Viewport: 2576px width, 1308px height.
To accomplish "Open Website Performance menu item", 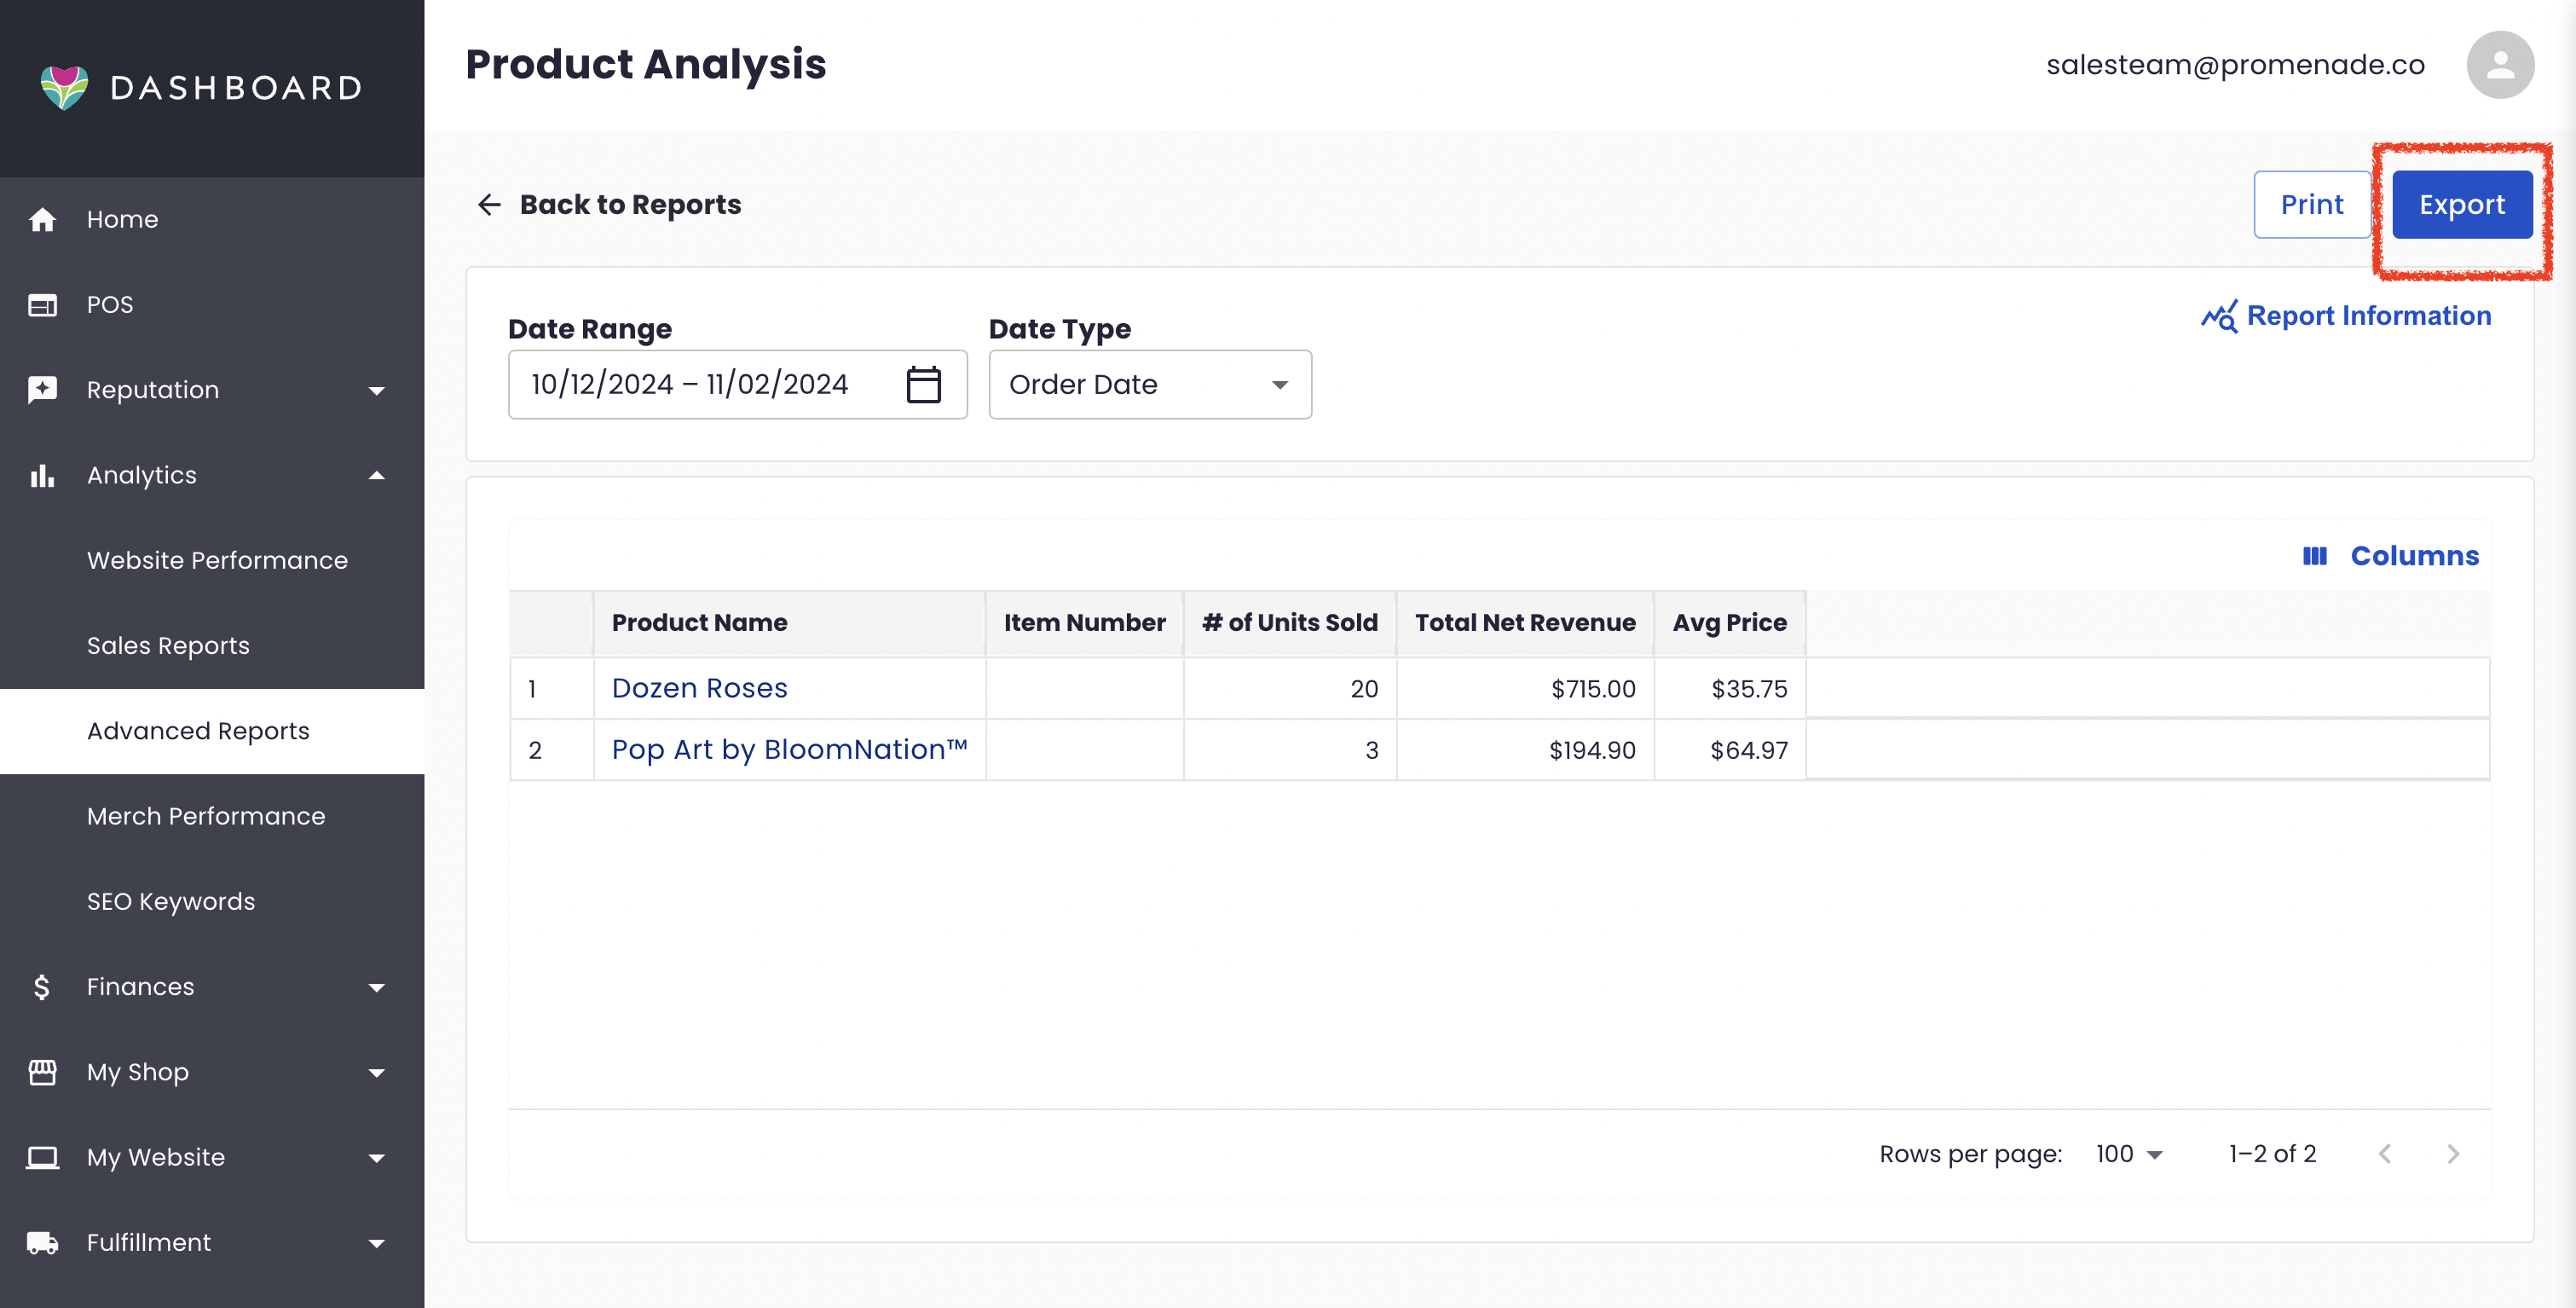I will click(212, 561).
